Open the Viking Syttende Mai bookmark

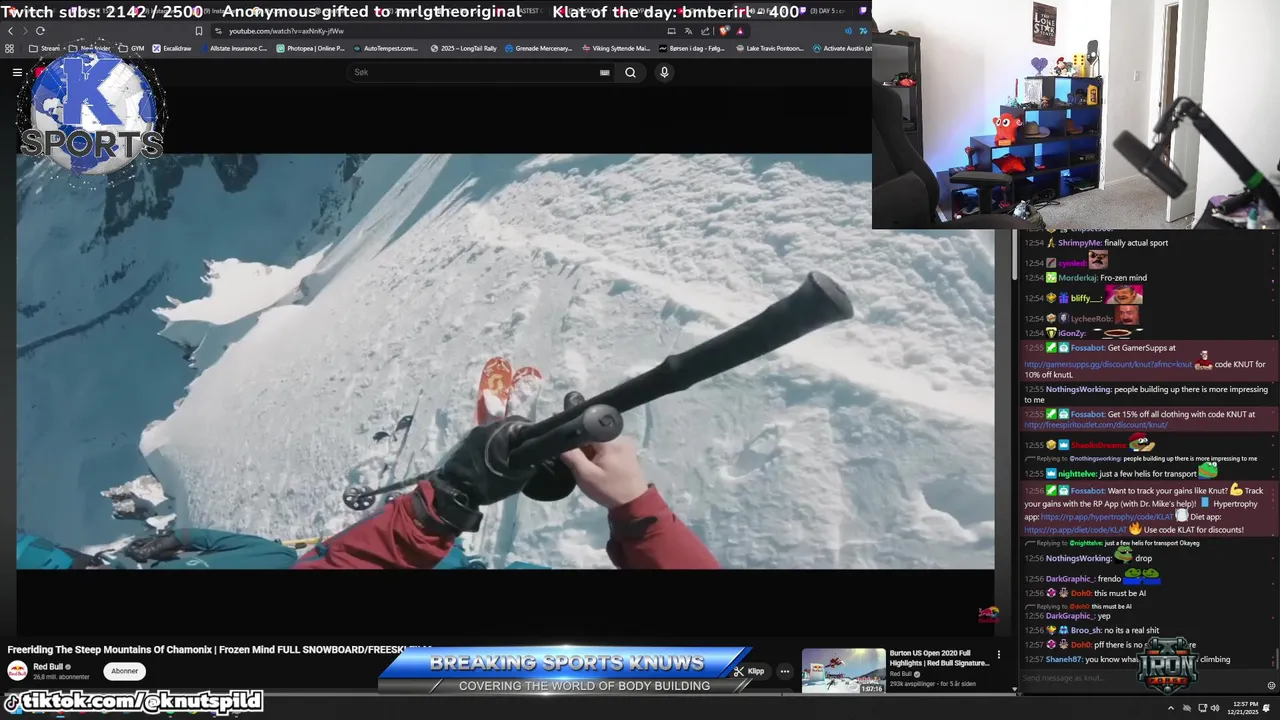(x=615, y=48)
